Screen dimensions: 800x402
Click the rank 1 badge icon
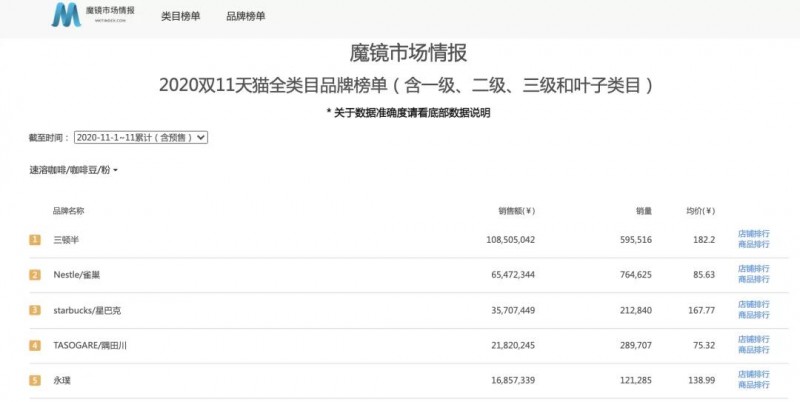[x=35, y=240]
